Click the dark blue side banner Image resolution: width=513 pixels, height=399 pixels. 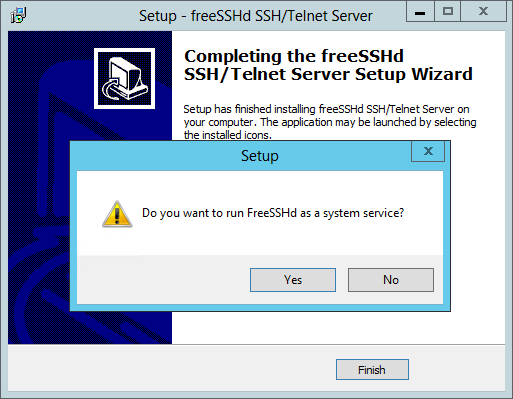38,187
